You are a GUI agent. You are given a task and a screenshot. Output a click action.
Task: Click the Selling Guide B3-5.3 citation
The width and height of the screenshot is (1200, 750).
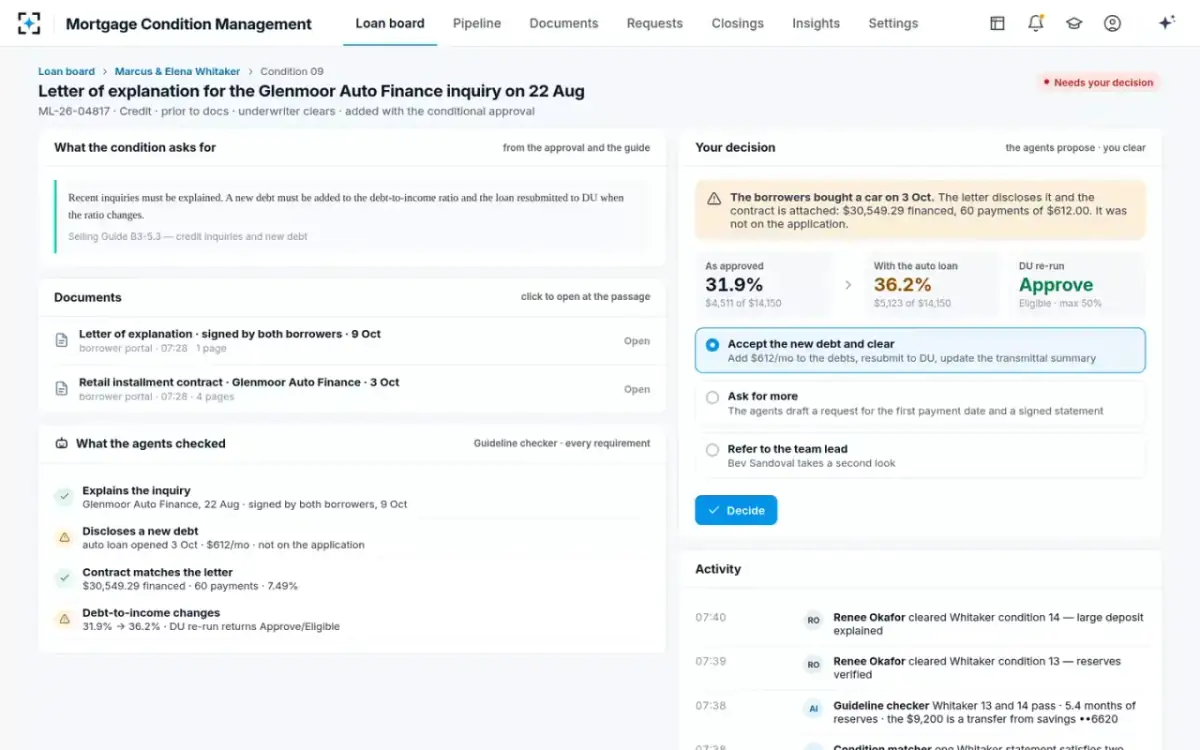click(188, 237)
